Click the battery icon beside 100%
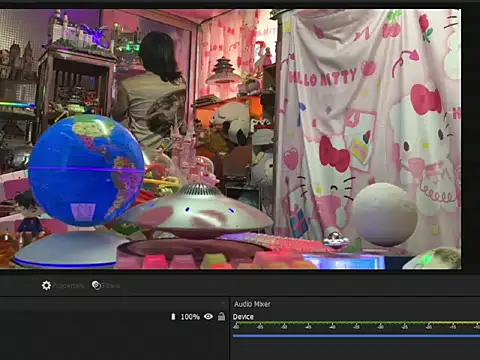 pos(173,316)
